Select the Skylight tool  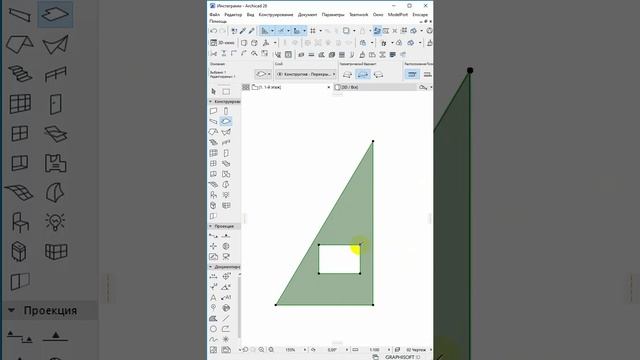click(x=226, y=164)
